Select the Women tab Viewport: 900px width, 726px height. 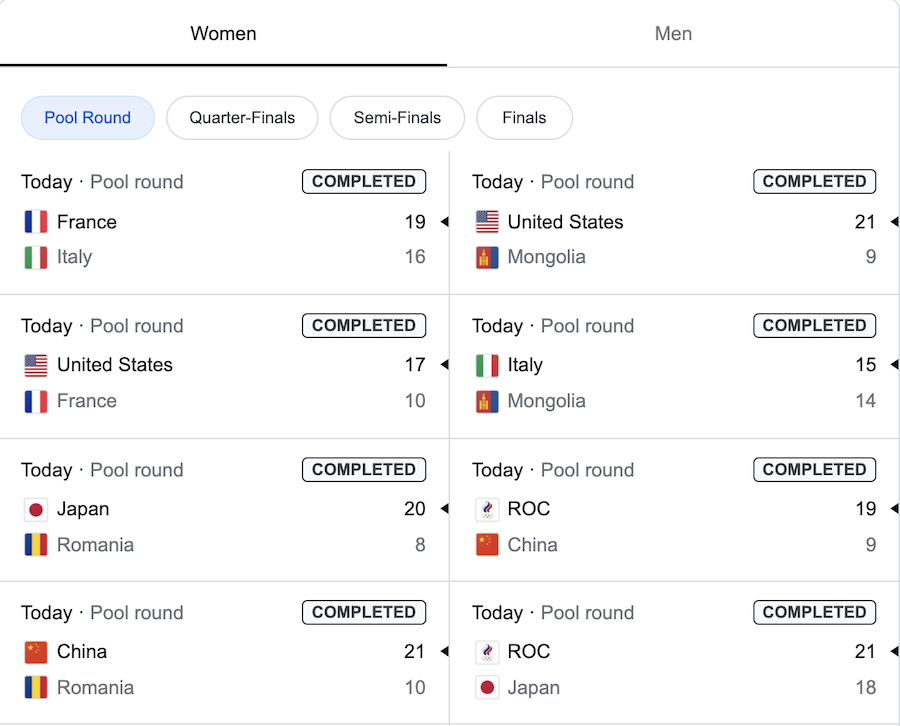pyautogui.click(x=223, y=33)
